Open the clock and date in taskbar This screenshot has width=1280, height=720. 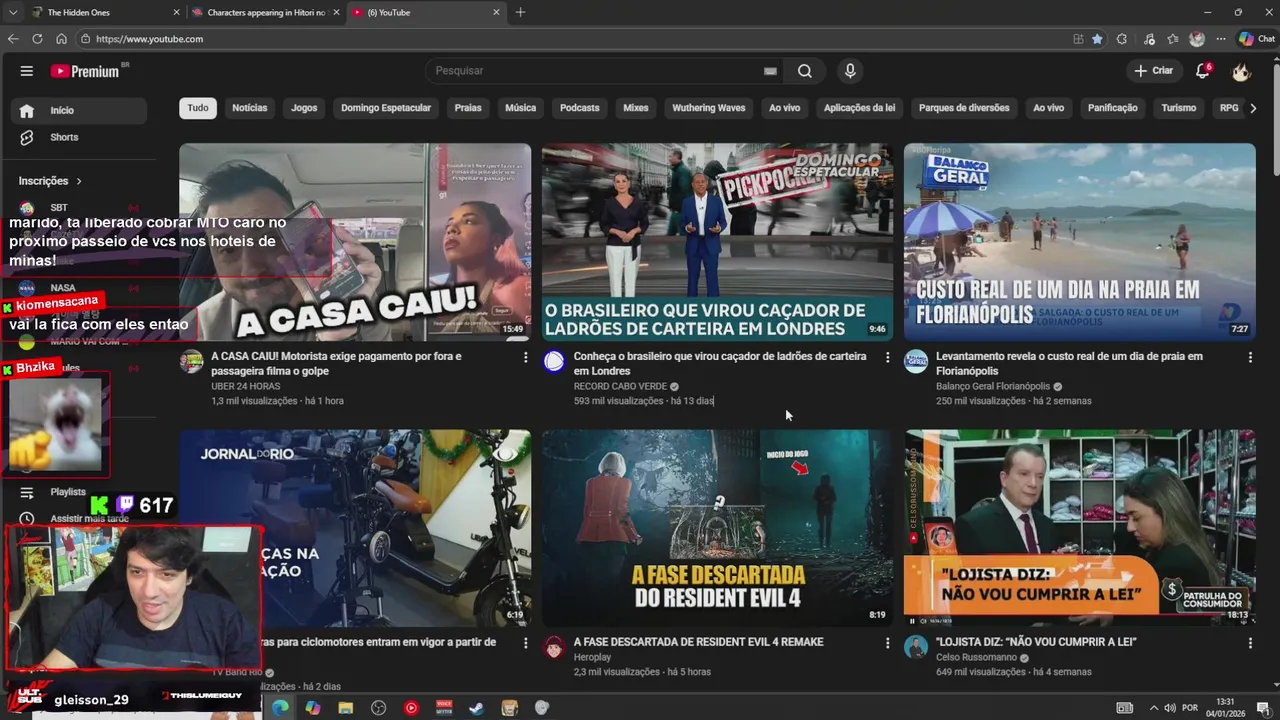pyautogui.click(x=1225, y=707)
